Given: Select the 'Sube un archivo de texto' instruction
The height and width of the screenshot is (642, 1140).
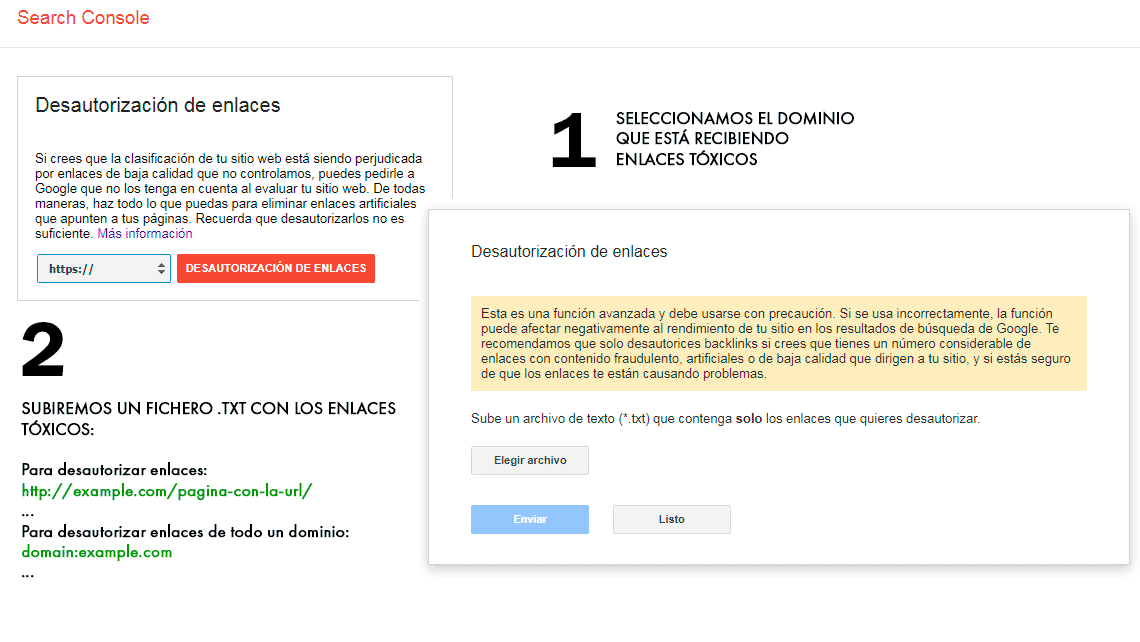Looking at the screenshot, I should [x=725, y=419].
